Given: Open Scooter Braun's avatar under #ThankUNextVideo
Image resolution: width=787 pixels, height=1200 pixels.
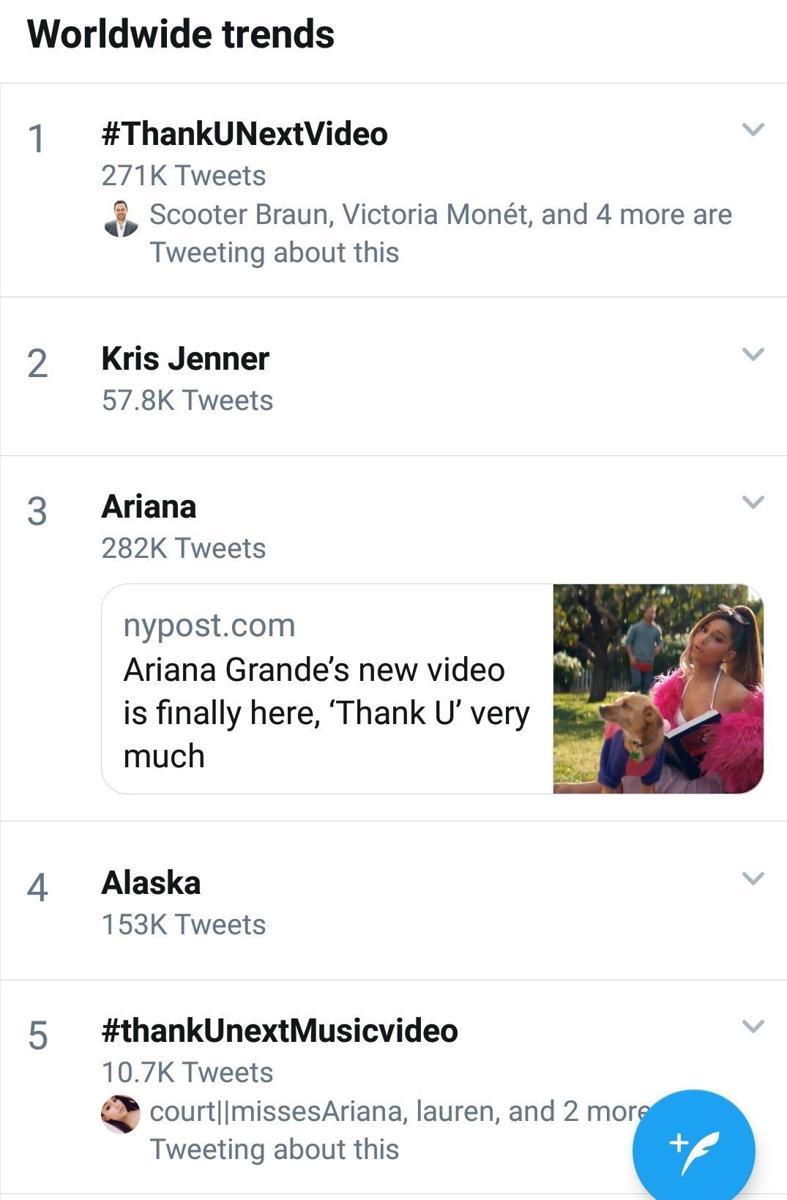Looking at the screenshot, I should tap(121, 218).
